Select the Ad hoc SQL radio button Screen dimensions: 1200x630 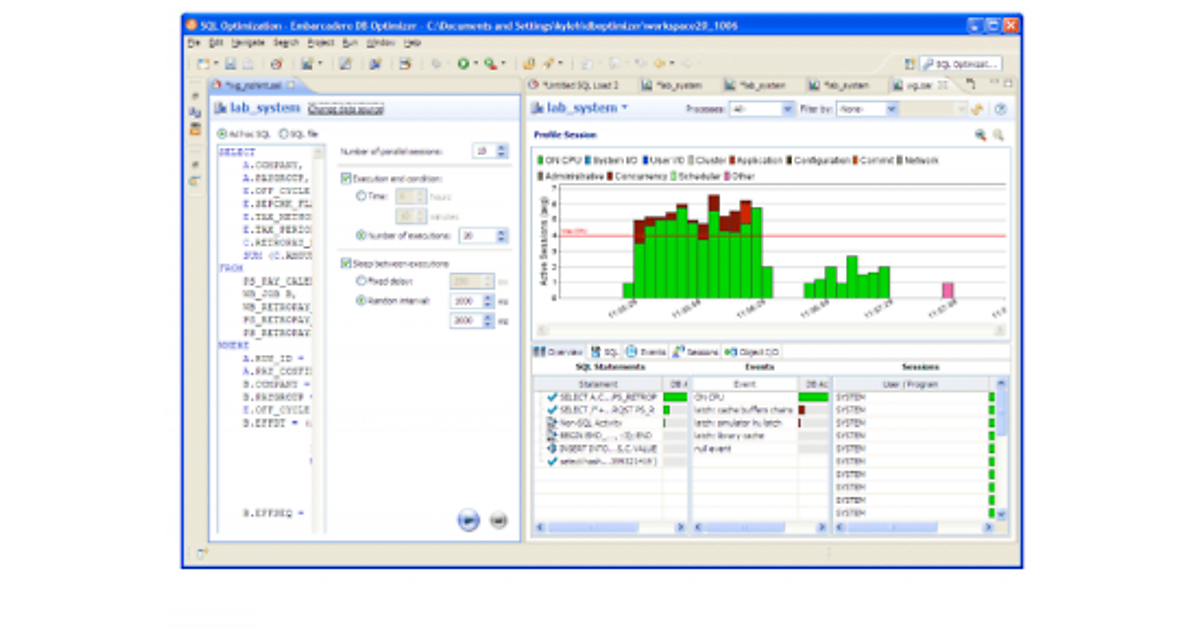click(x=222, y=133)
